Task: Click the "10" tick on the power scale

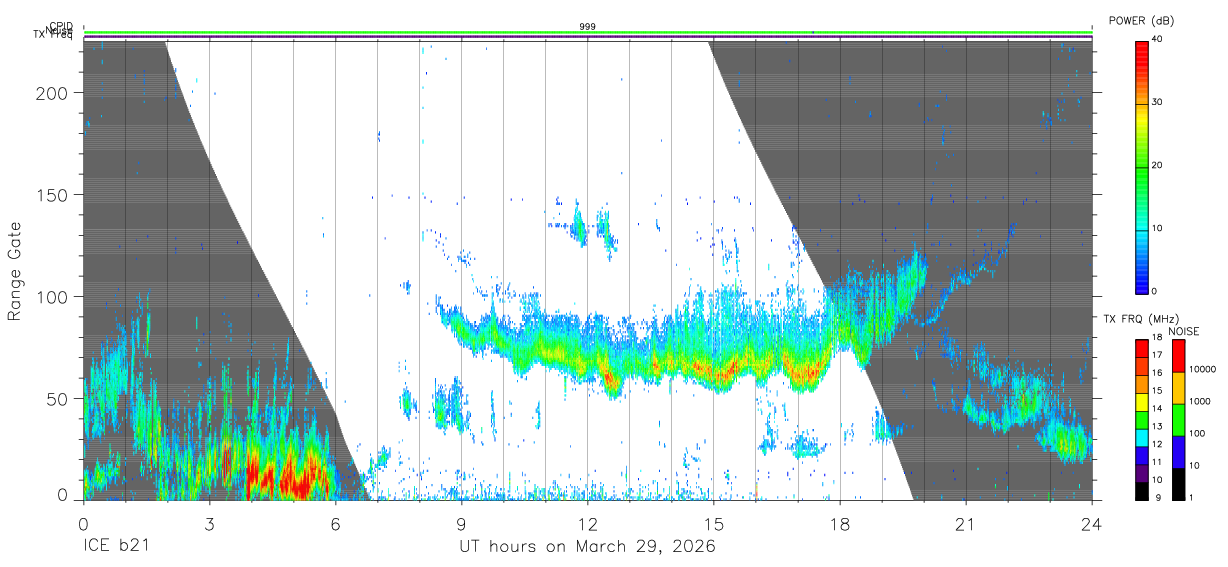Action: (x=1158, y=228)
